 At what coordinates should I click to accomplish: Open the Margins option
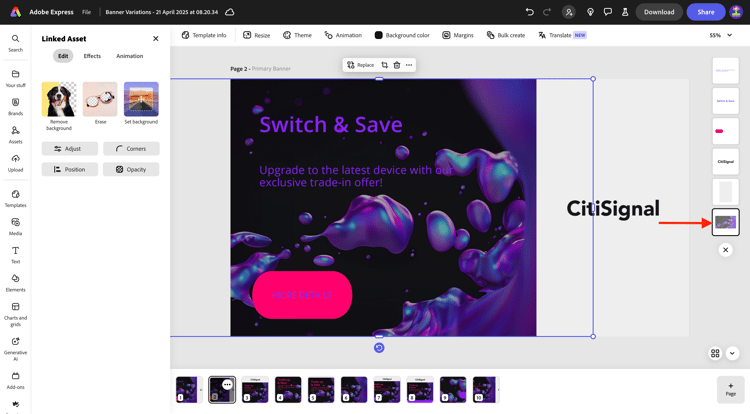point(458,35)
